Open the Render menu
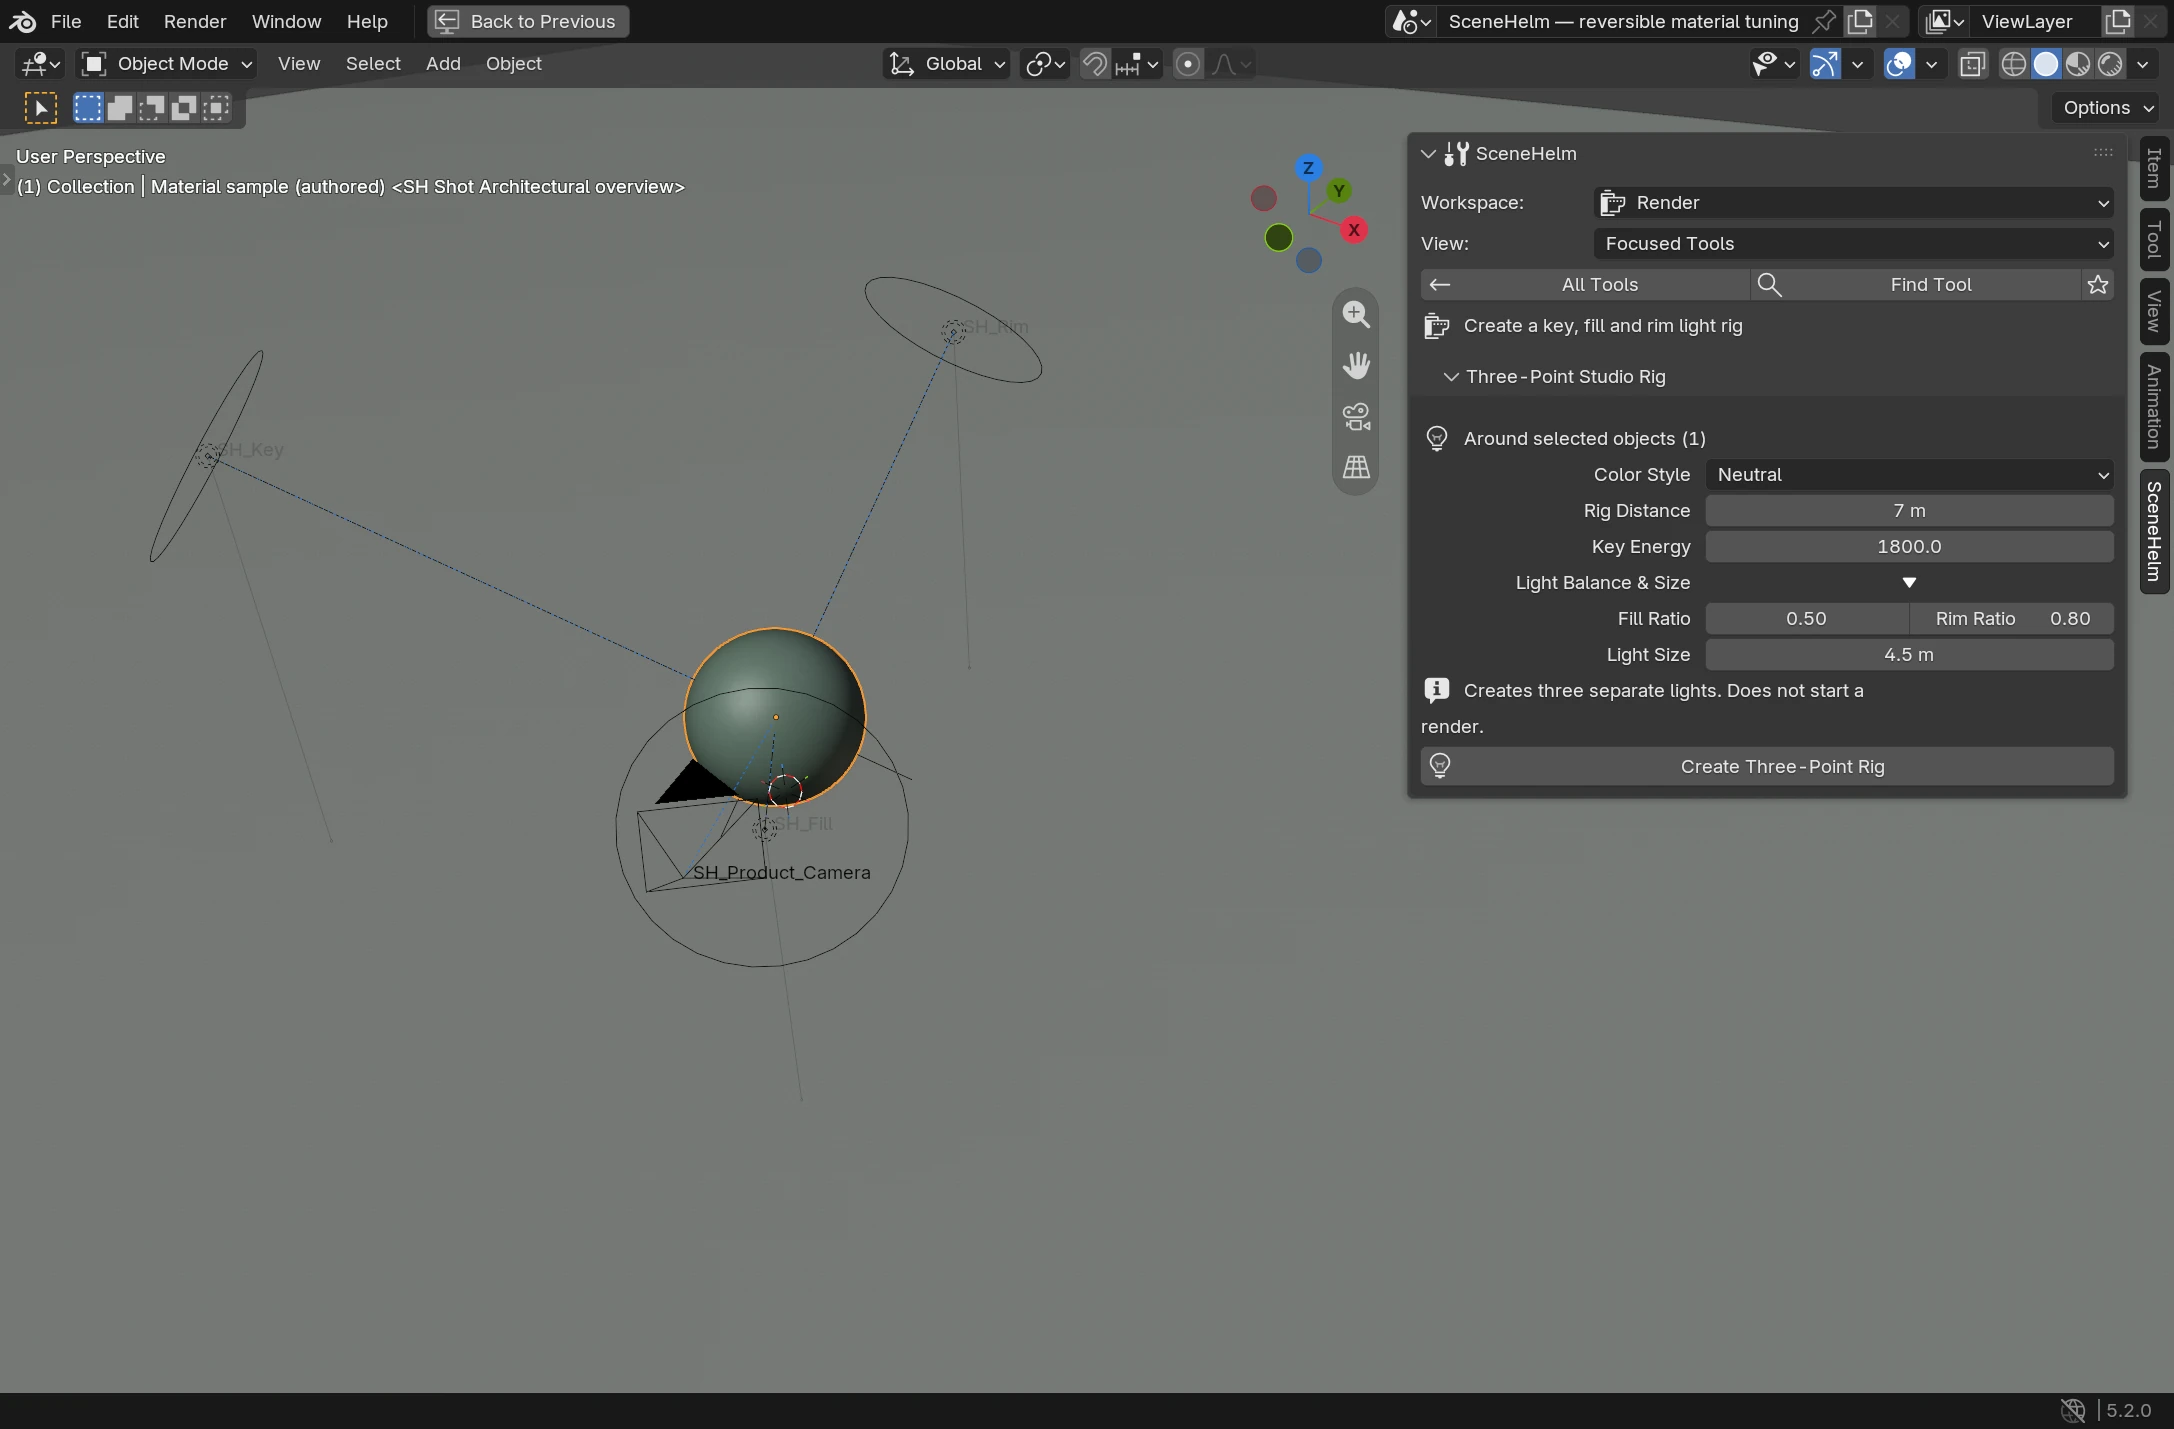 195,21
